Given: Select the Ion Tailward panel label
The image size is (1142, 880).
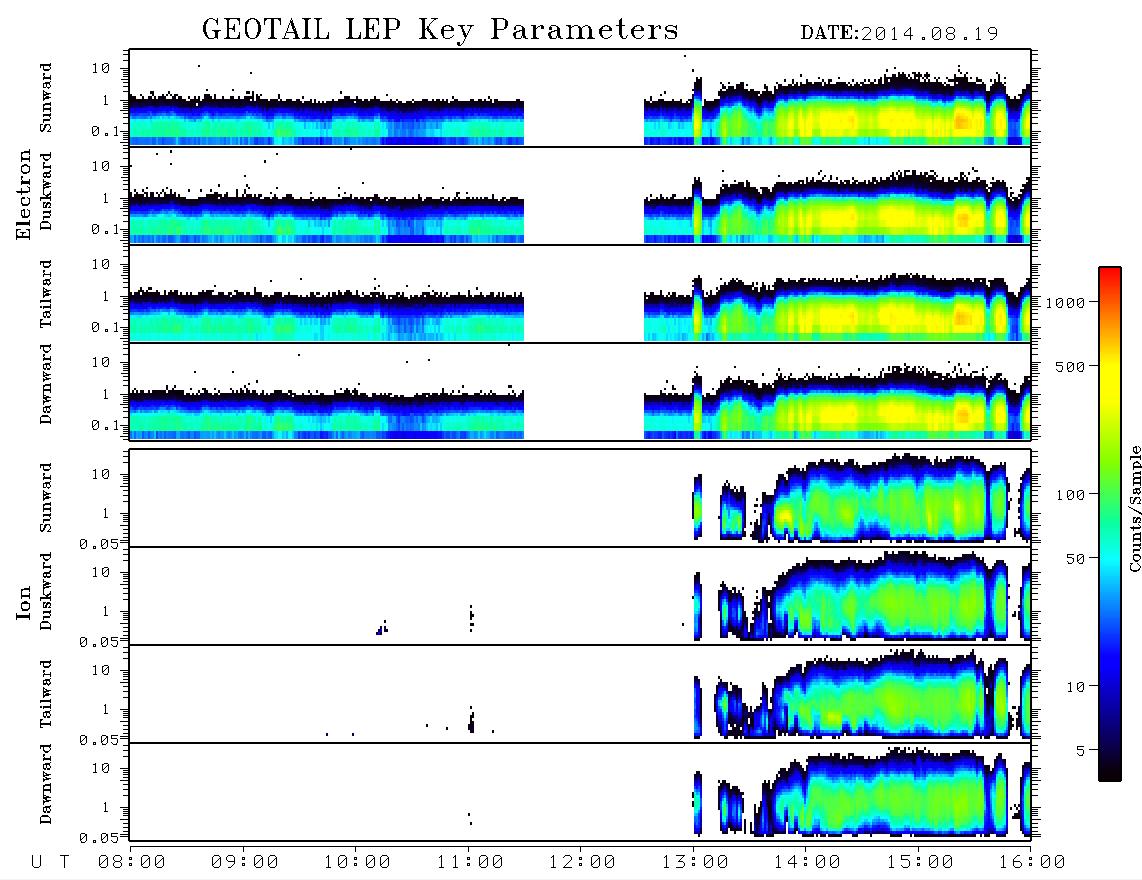Looking at the screenshot, I should (x=46, y=694).
